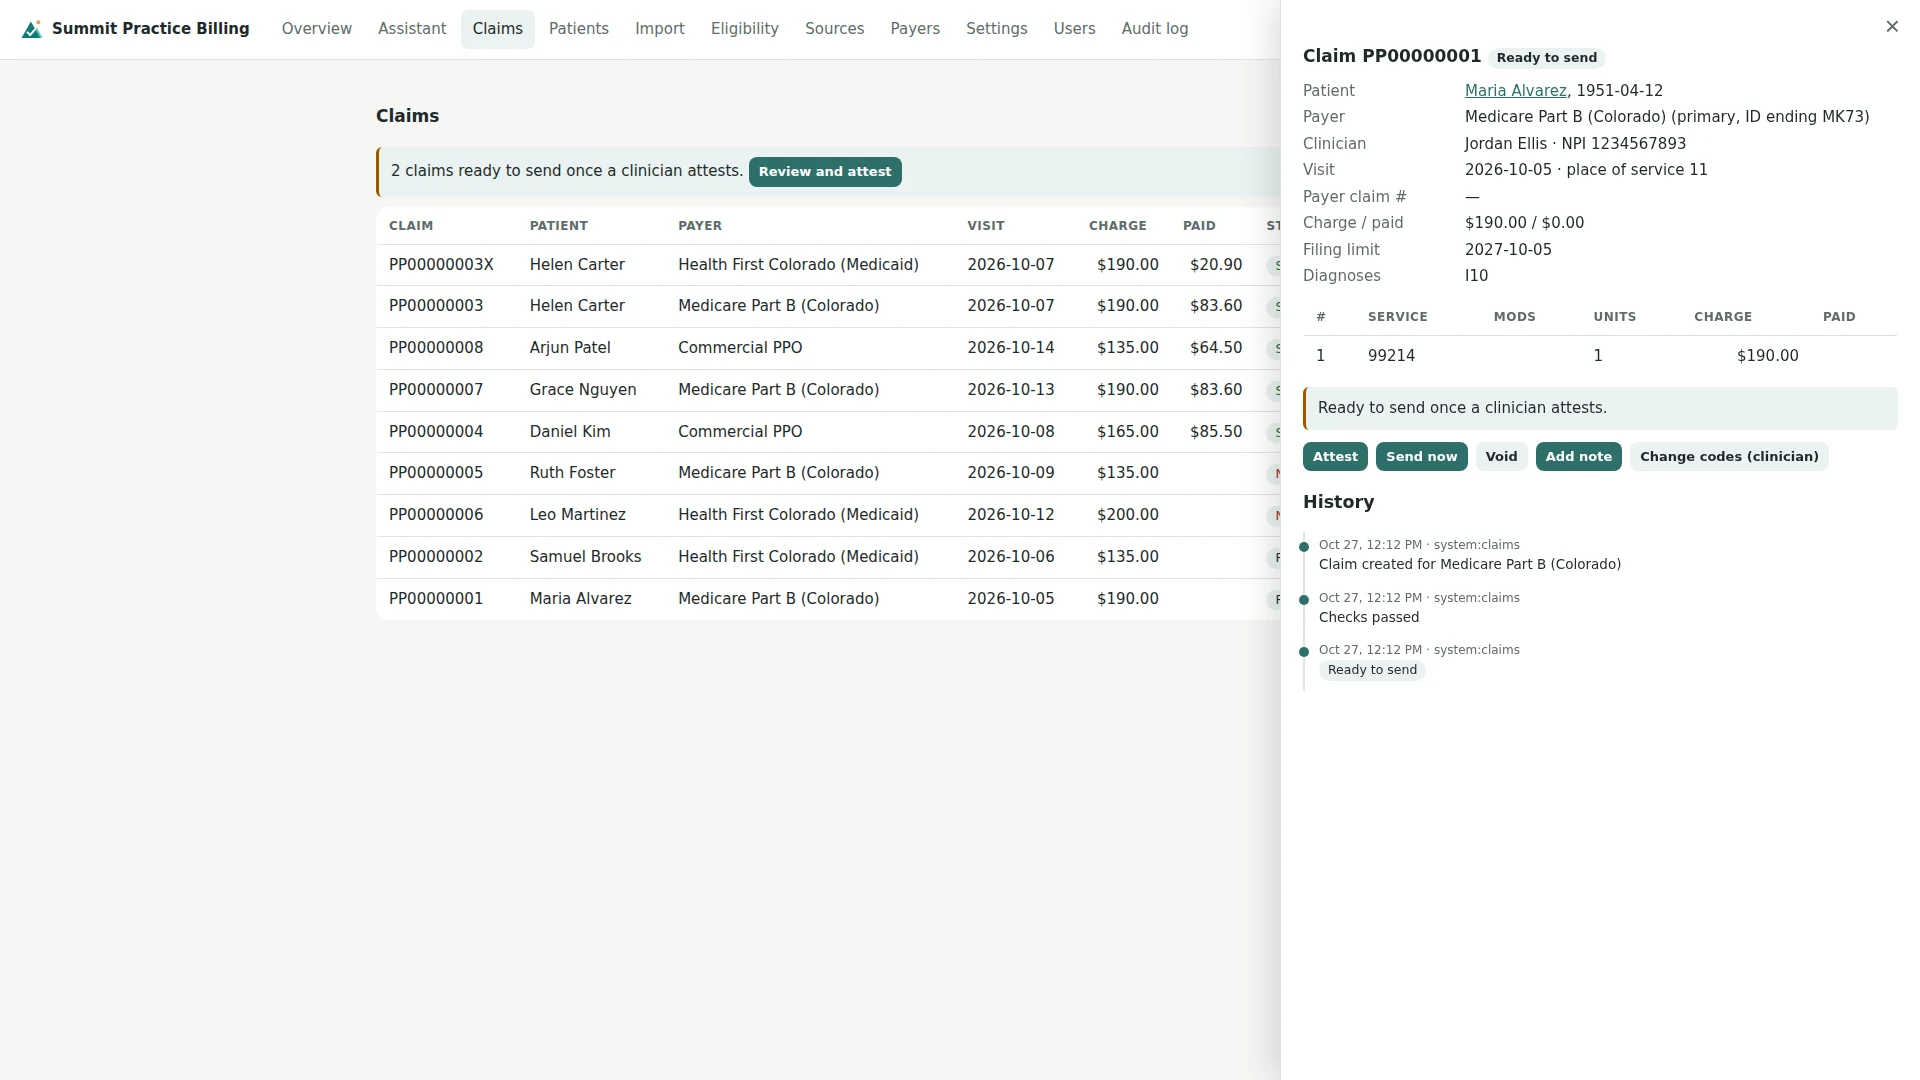The image size is (1920, 1080).
Task: Open claim PP00000007
Action: click(x=828, y=390)
